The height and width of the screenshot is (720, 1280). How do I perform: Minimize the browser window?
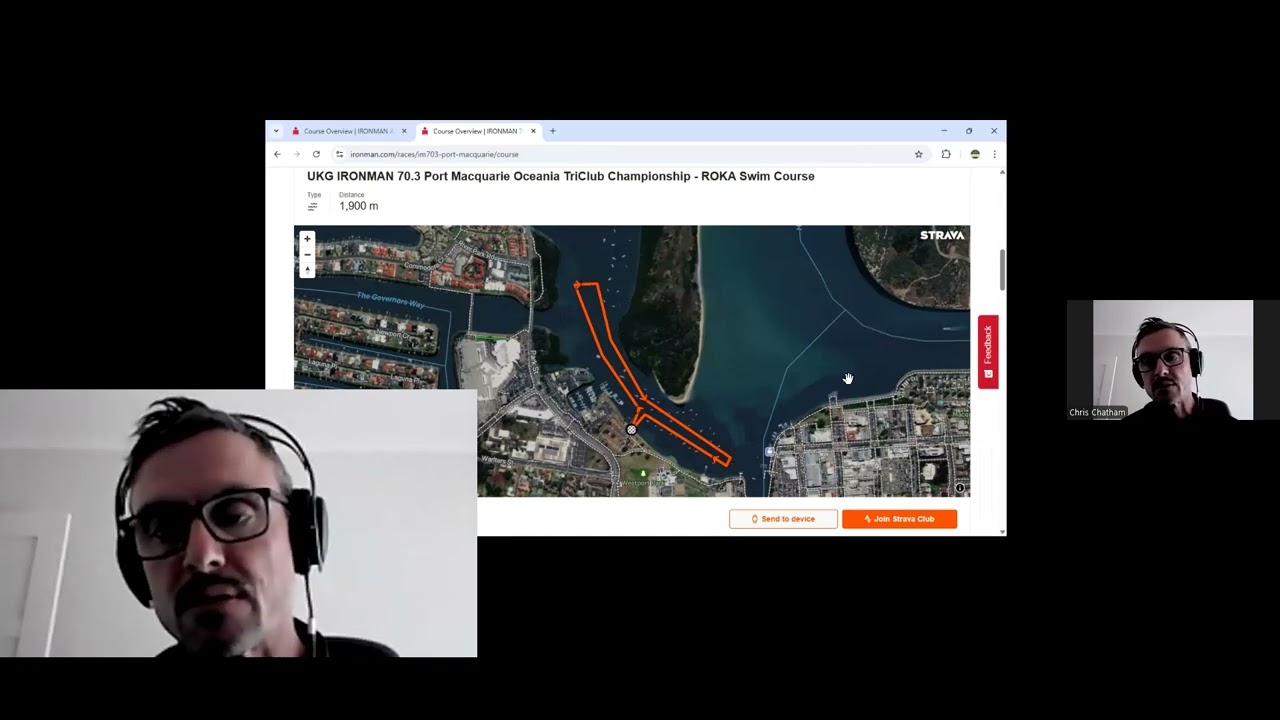click(943, 131)
